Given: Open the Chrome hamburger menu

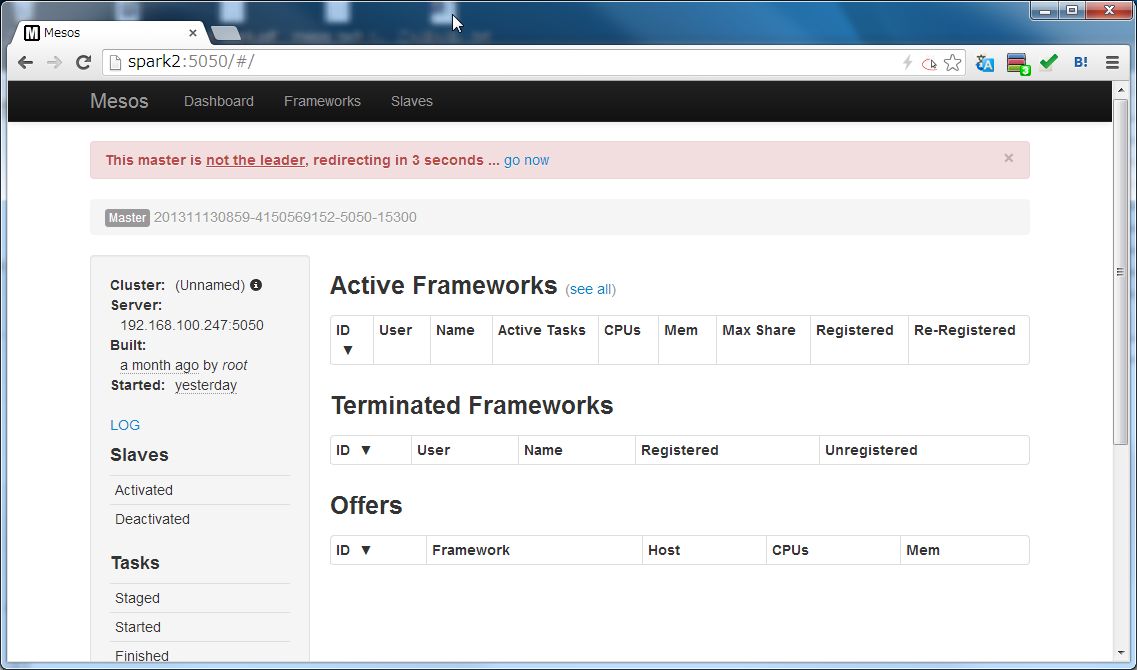Looking at the screenshot, I should click(x=1112, y=62).
